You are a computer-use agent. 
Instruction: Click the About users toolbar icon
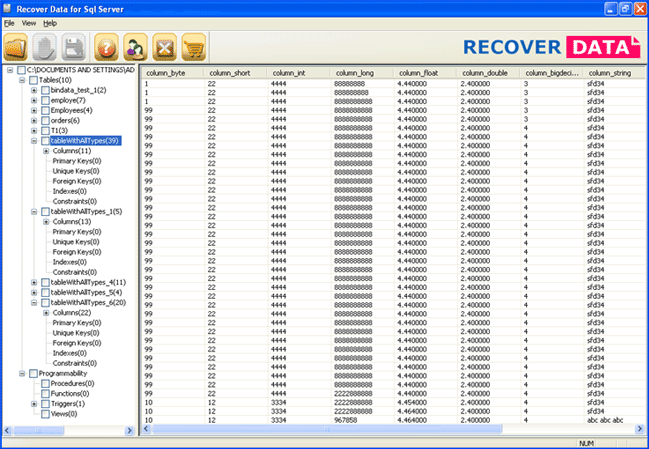tap(134, 47)
